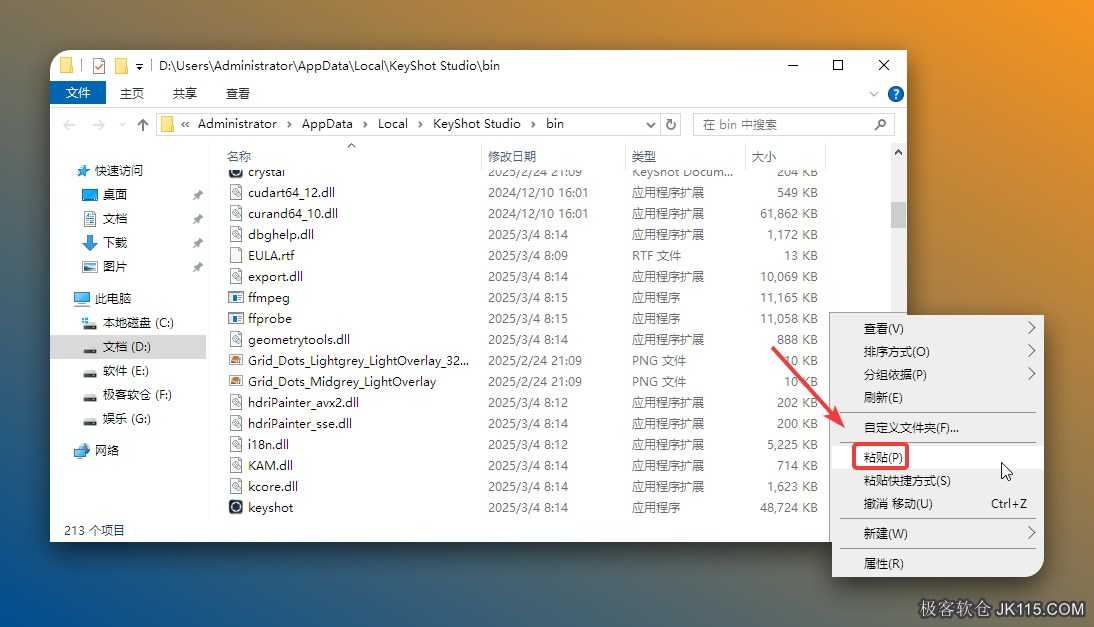This screenshot has height=627, width=1094.
Task: Switch to the 共享 ribbon tab
Action: [x=184, y=93]
